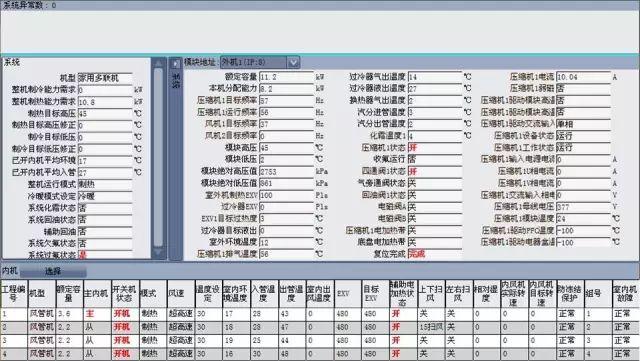Click the 冷暖模式设定 field showing 冷暖
Screen dimensions: 640x361
click(105, 196)
